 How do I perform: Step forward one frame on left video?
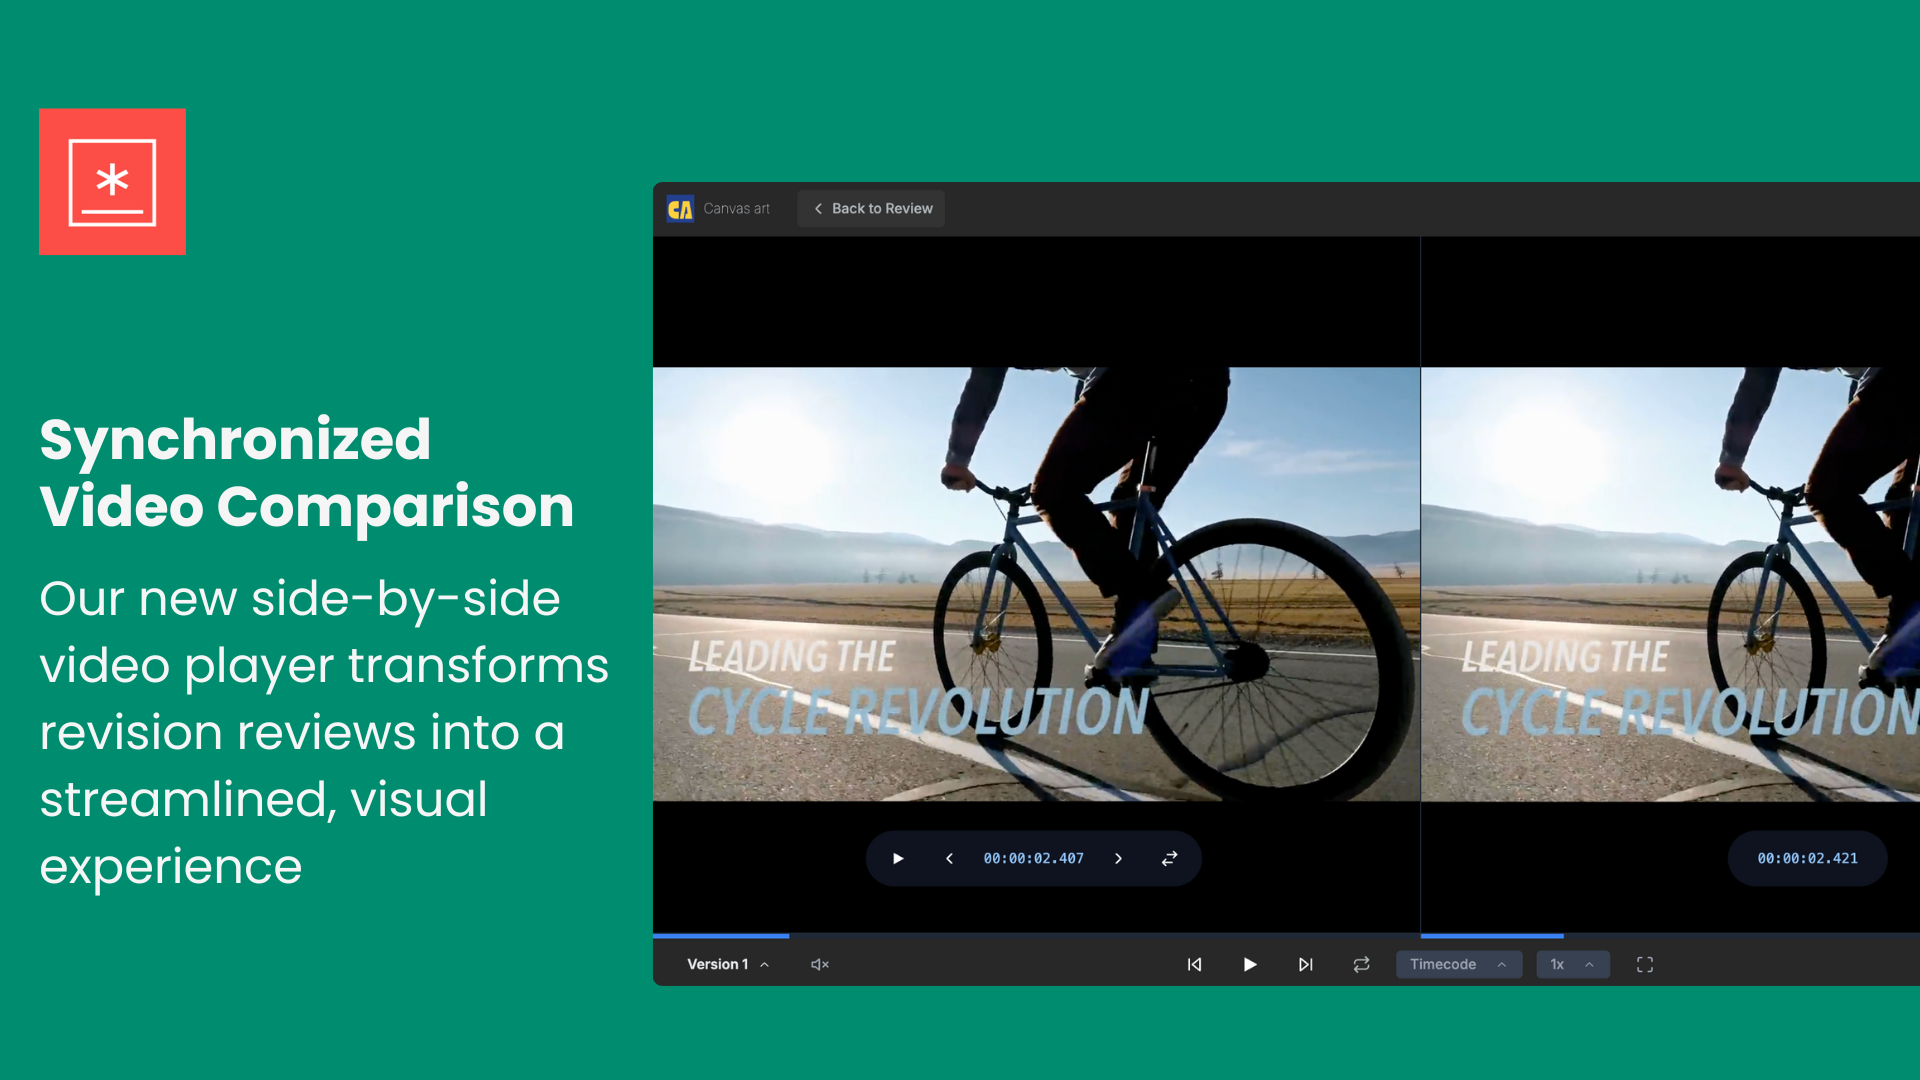(x=1118, y=859)
